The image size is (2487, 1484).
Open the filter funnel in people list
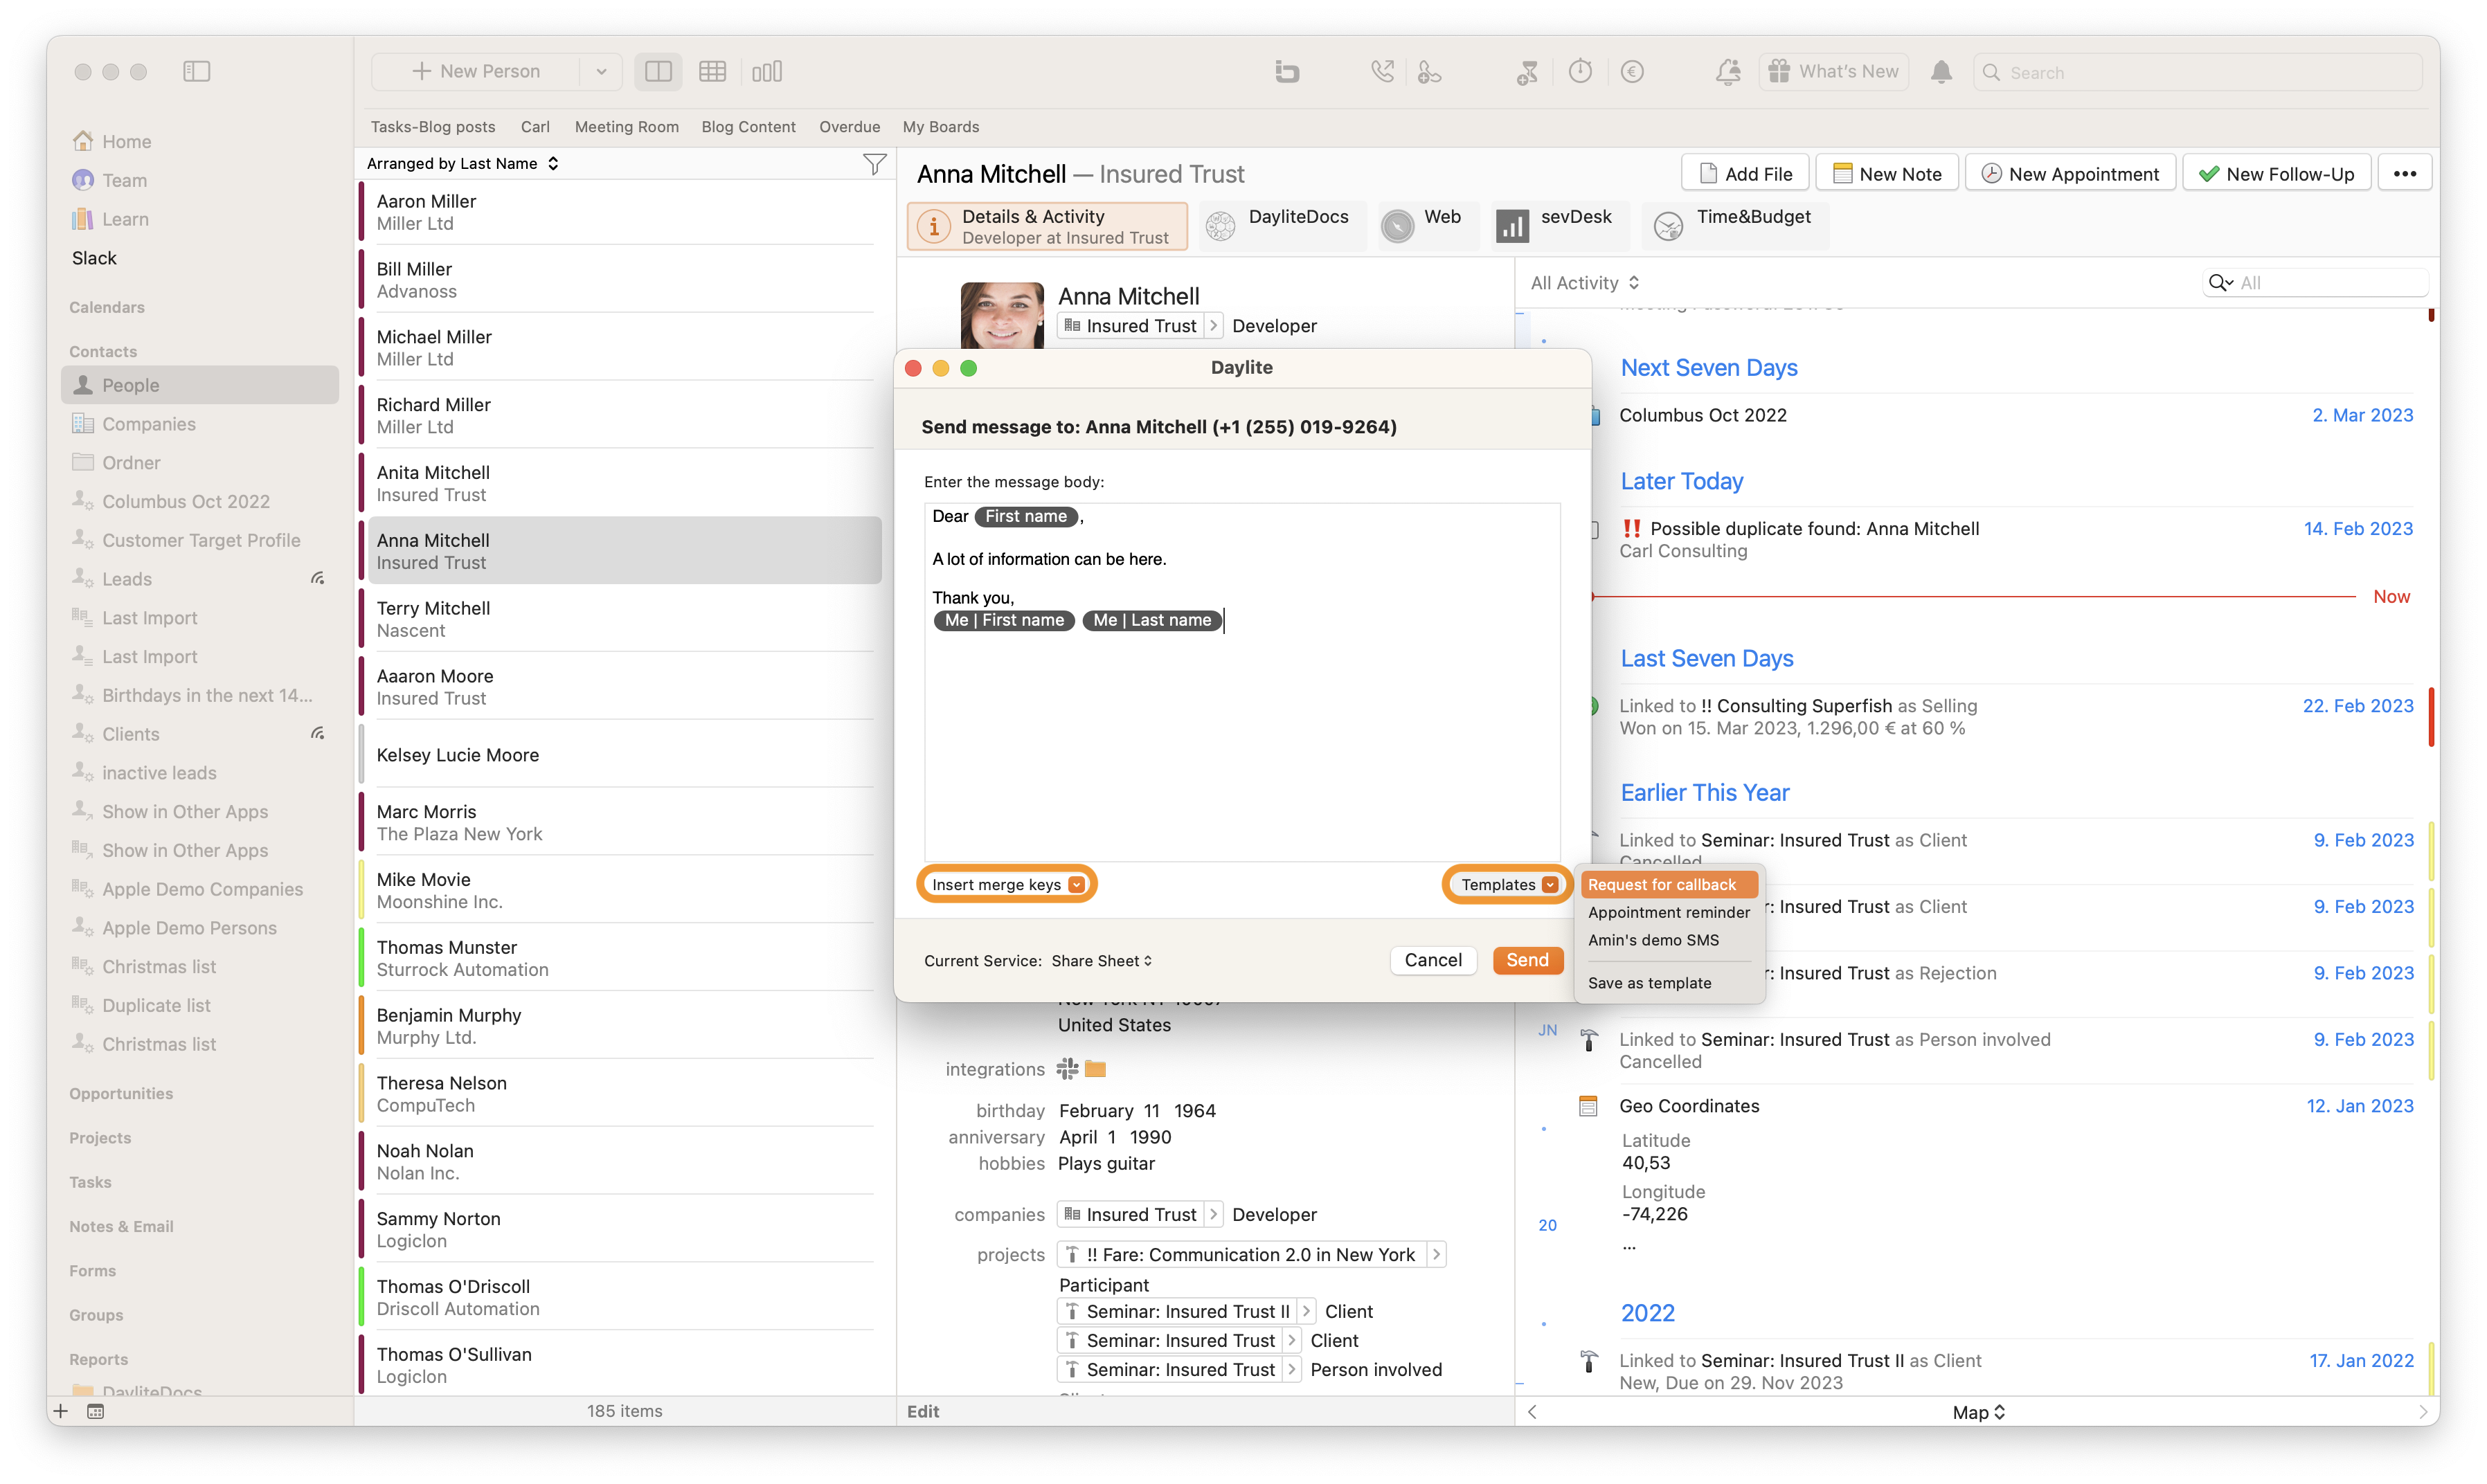click(874, 164)
